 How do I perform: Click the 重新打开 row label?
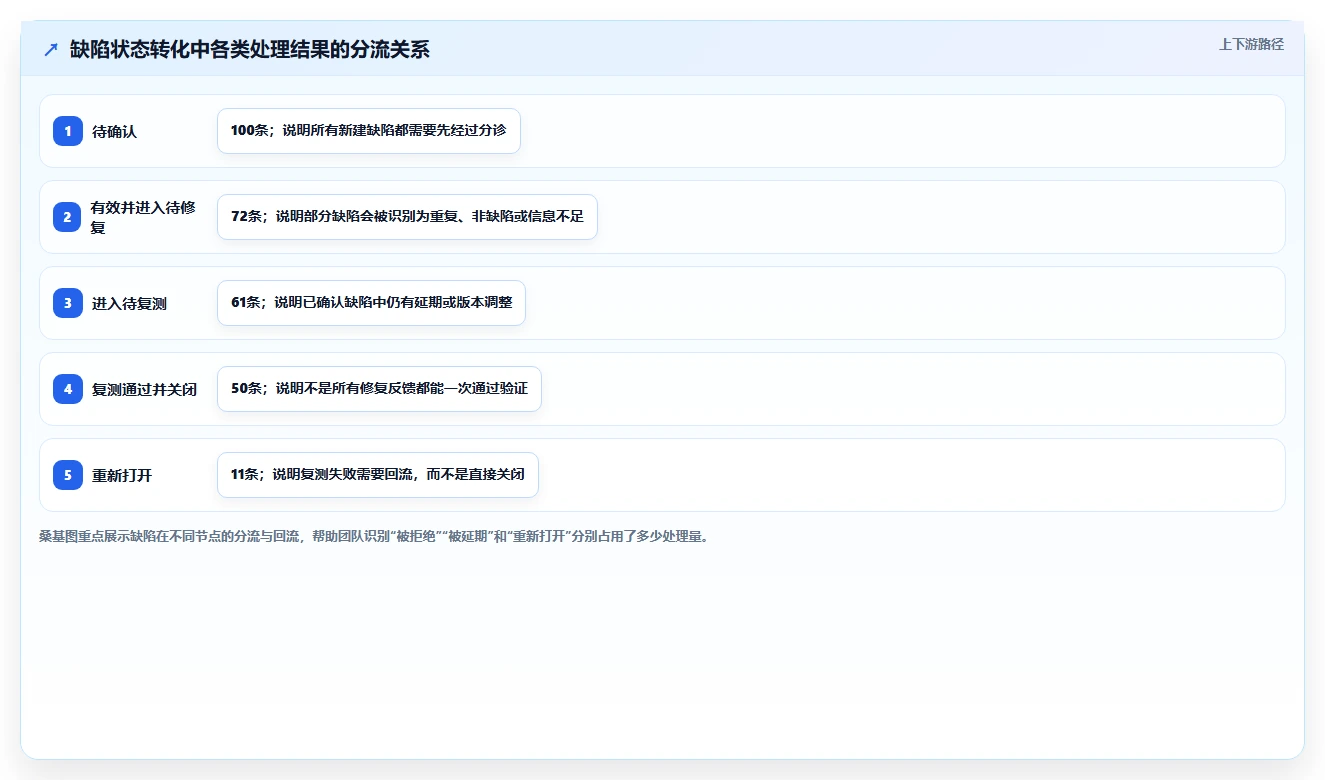point(122,475)
